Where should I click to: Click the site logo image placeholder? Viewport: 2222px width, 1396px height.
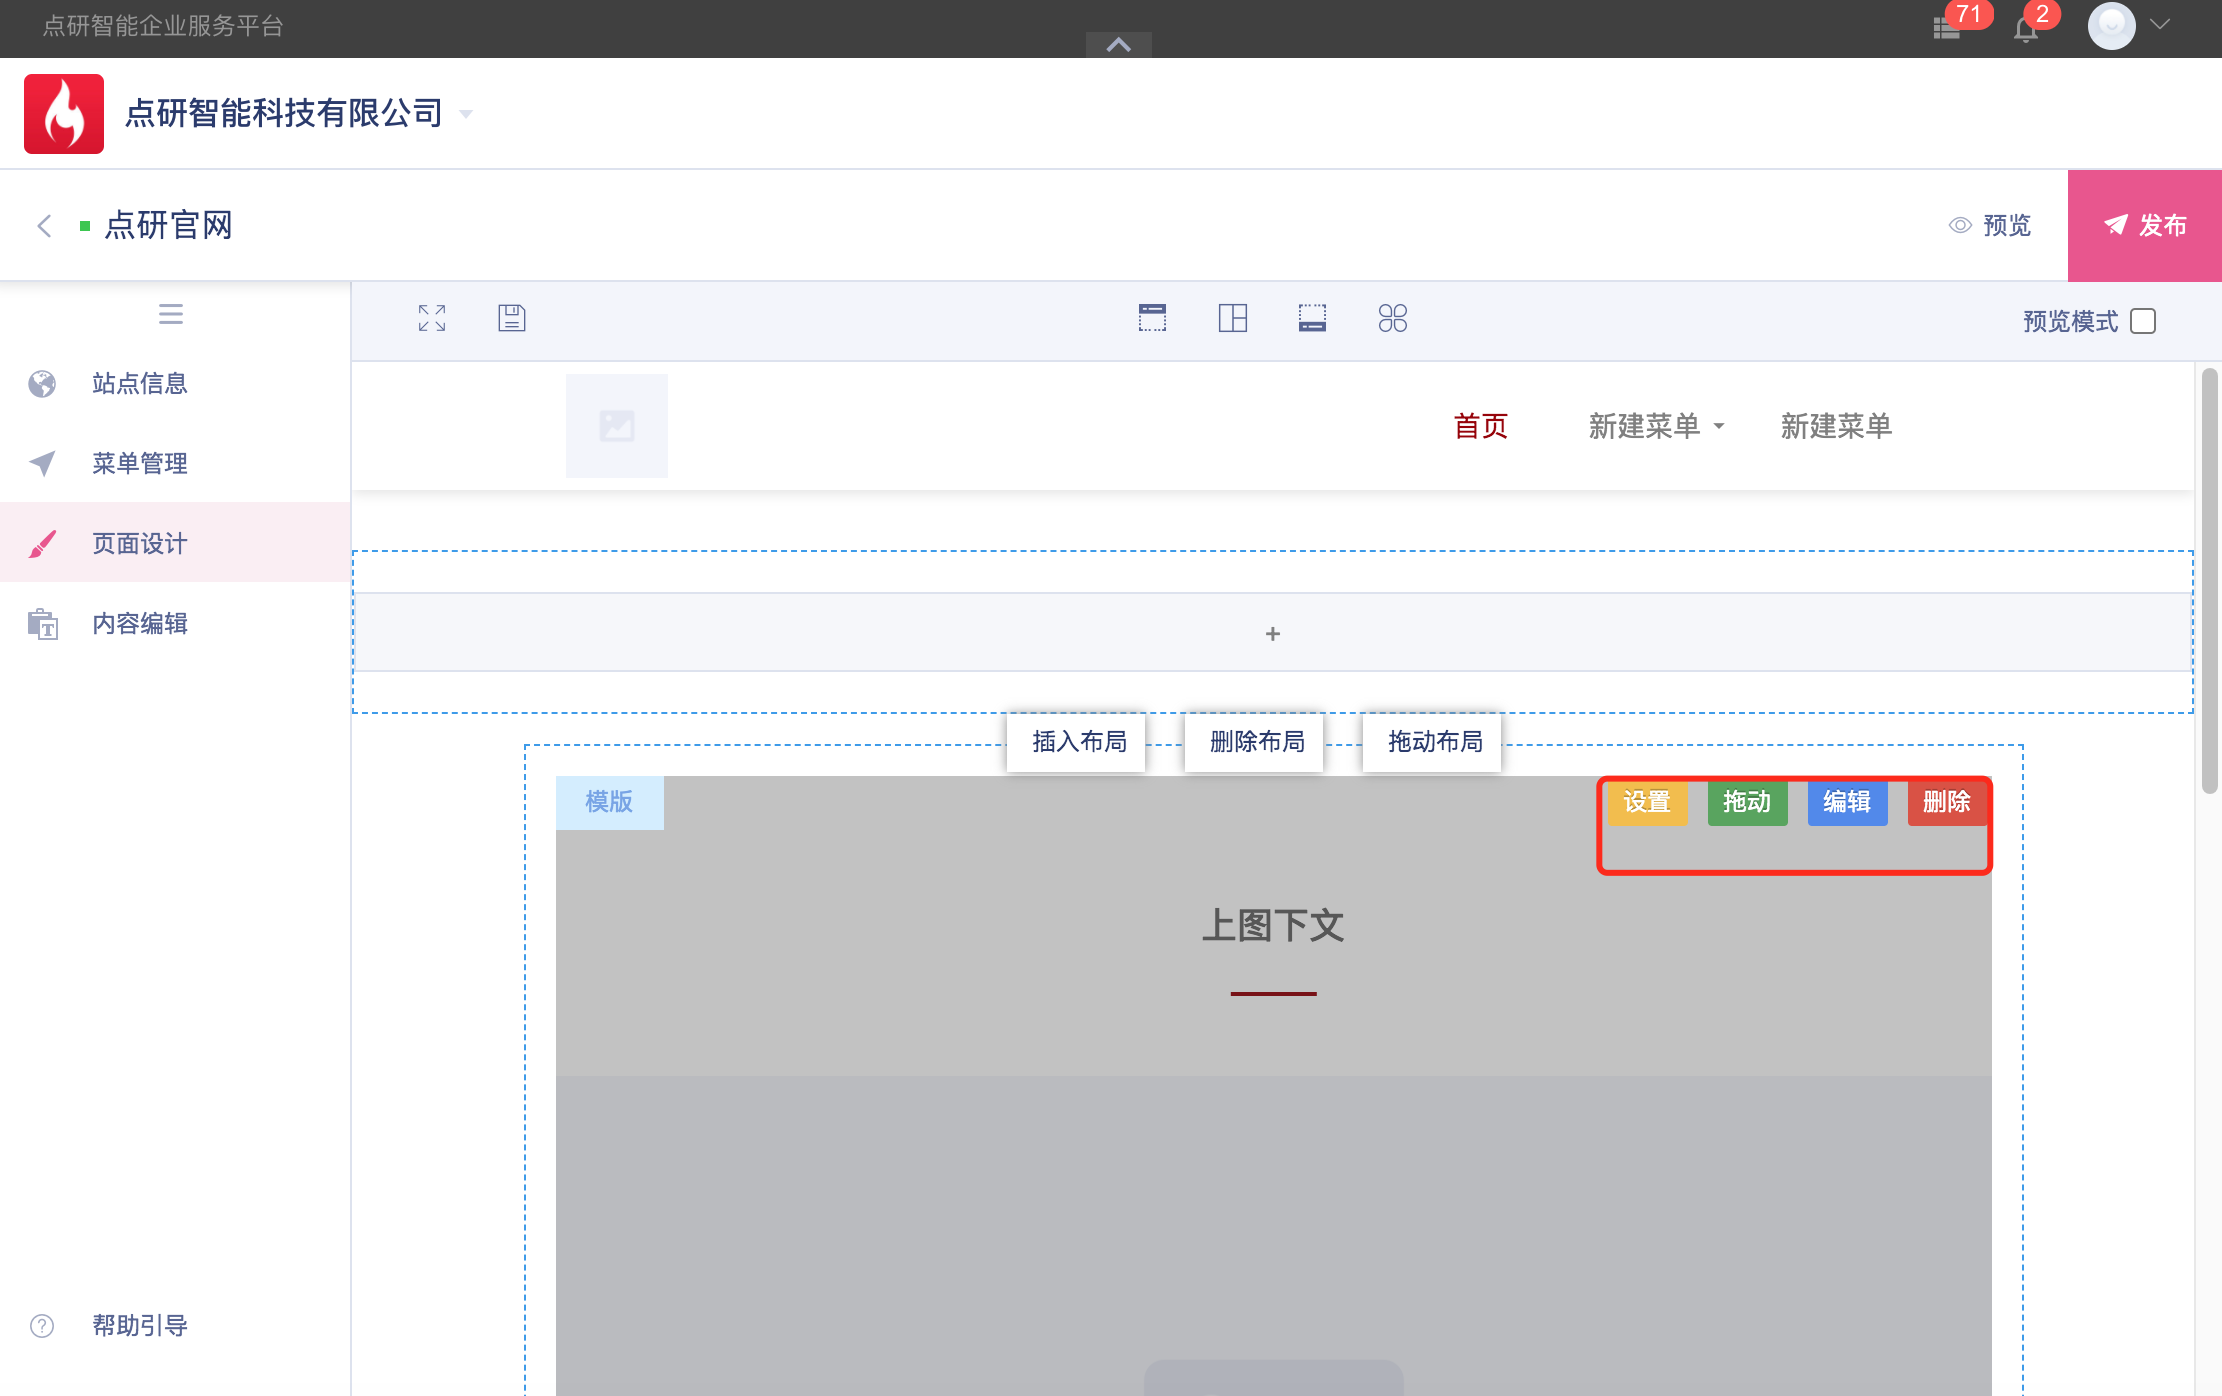(x=617, y=426)
